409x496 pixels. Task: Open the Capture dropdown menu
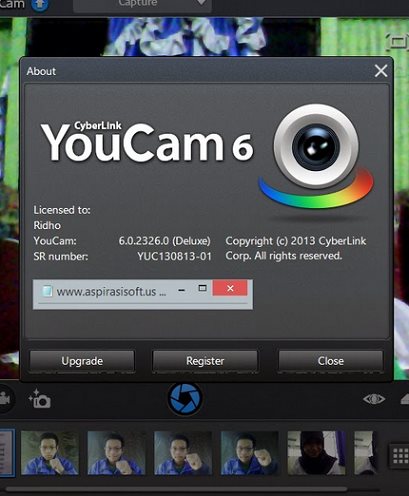pyautogui.click(x=142, y=5)
